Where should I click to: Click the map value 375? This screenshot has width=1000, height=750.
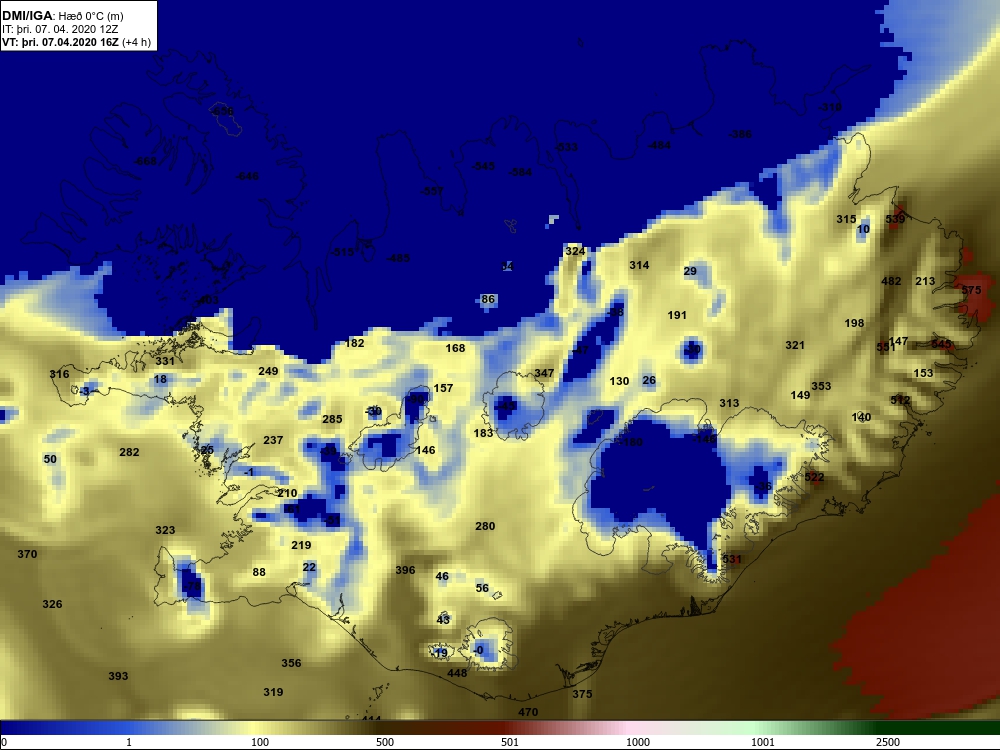coord(582,695)
